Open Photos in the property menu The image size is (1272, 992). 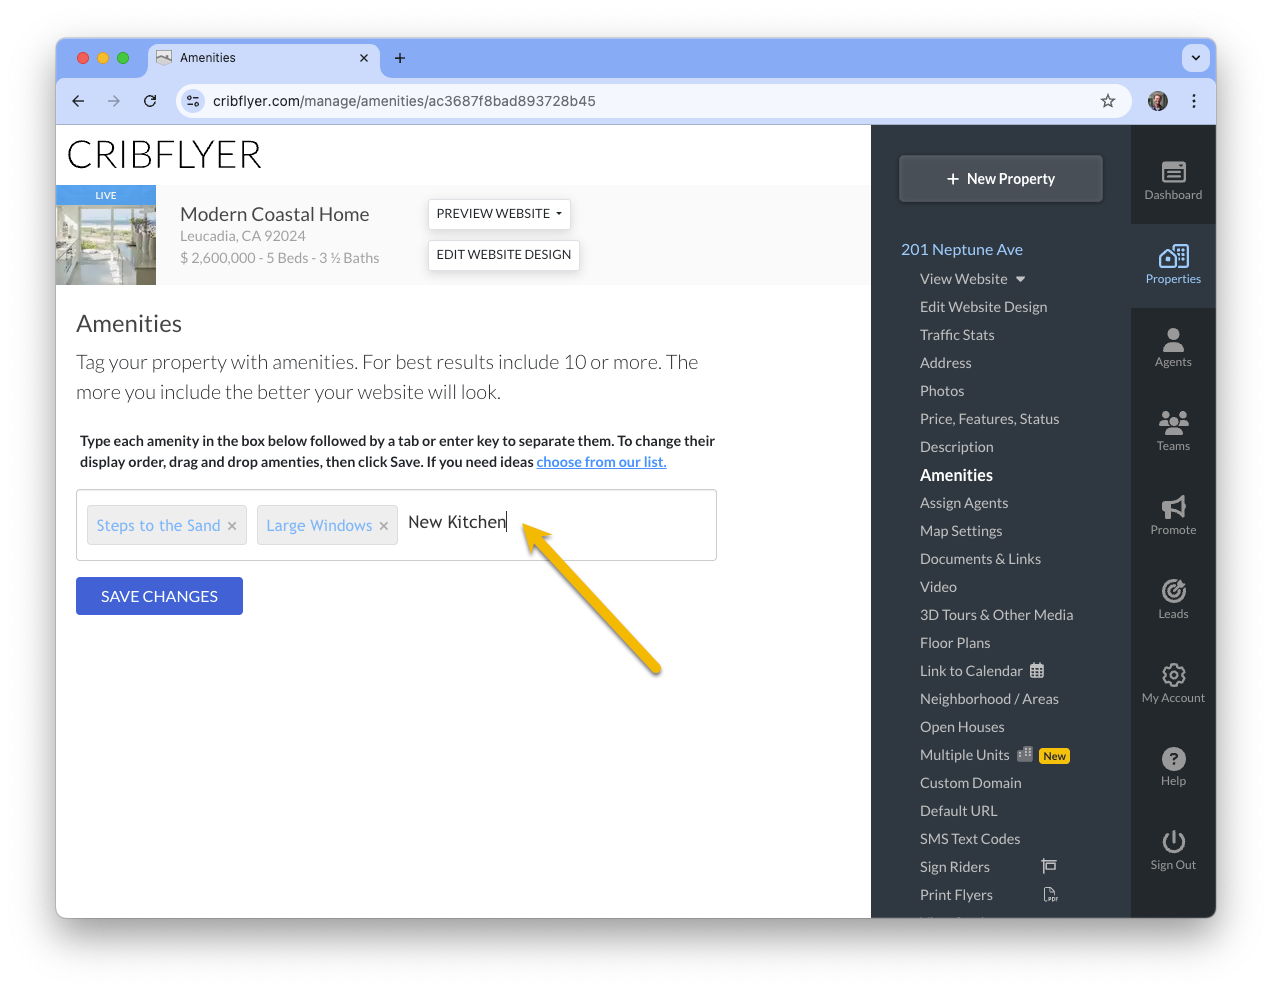pyautogui.click(x=942, y=391)
